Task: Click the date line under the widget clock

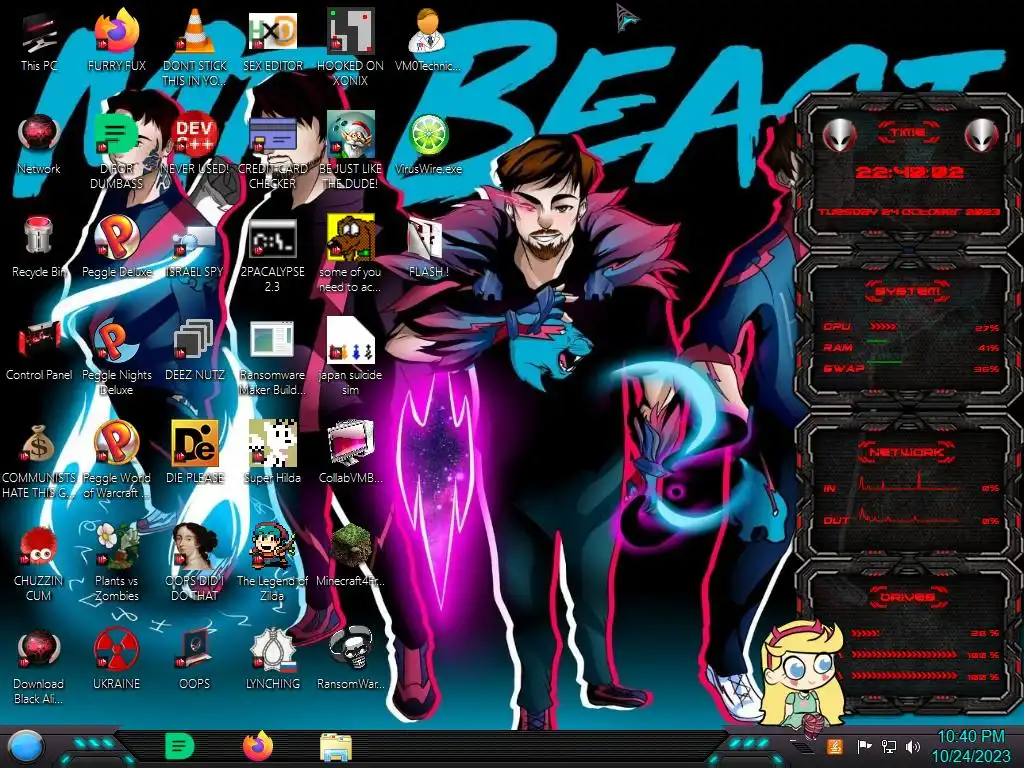Action: 909,212
